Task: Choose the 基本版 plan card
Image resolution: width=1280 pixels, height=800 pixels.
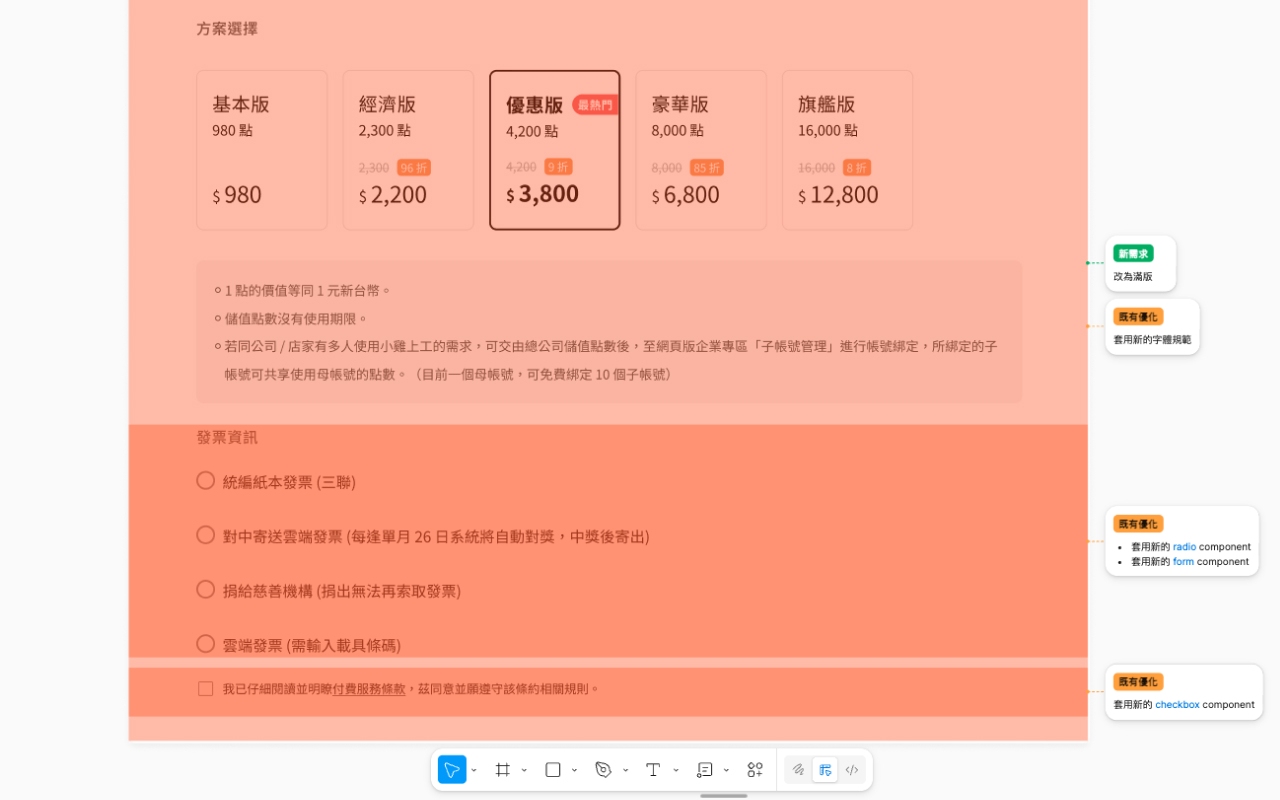Action: [262, 150]
